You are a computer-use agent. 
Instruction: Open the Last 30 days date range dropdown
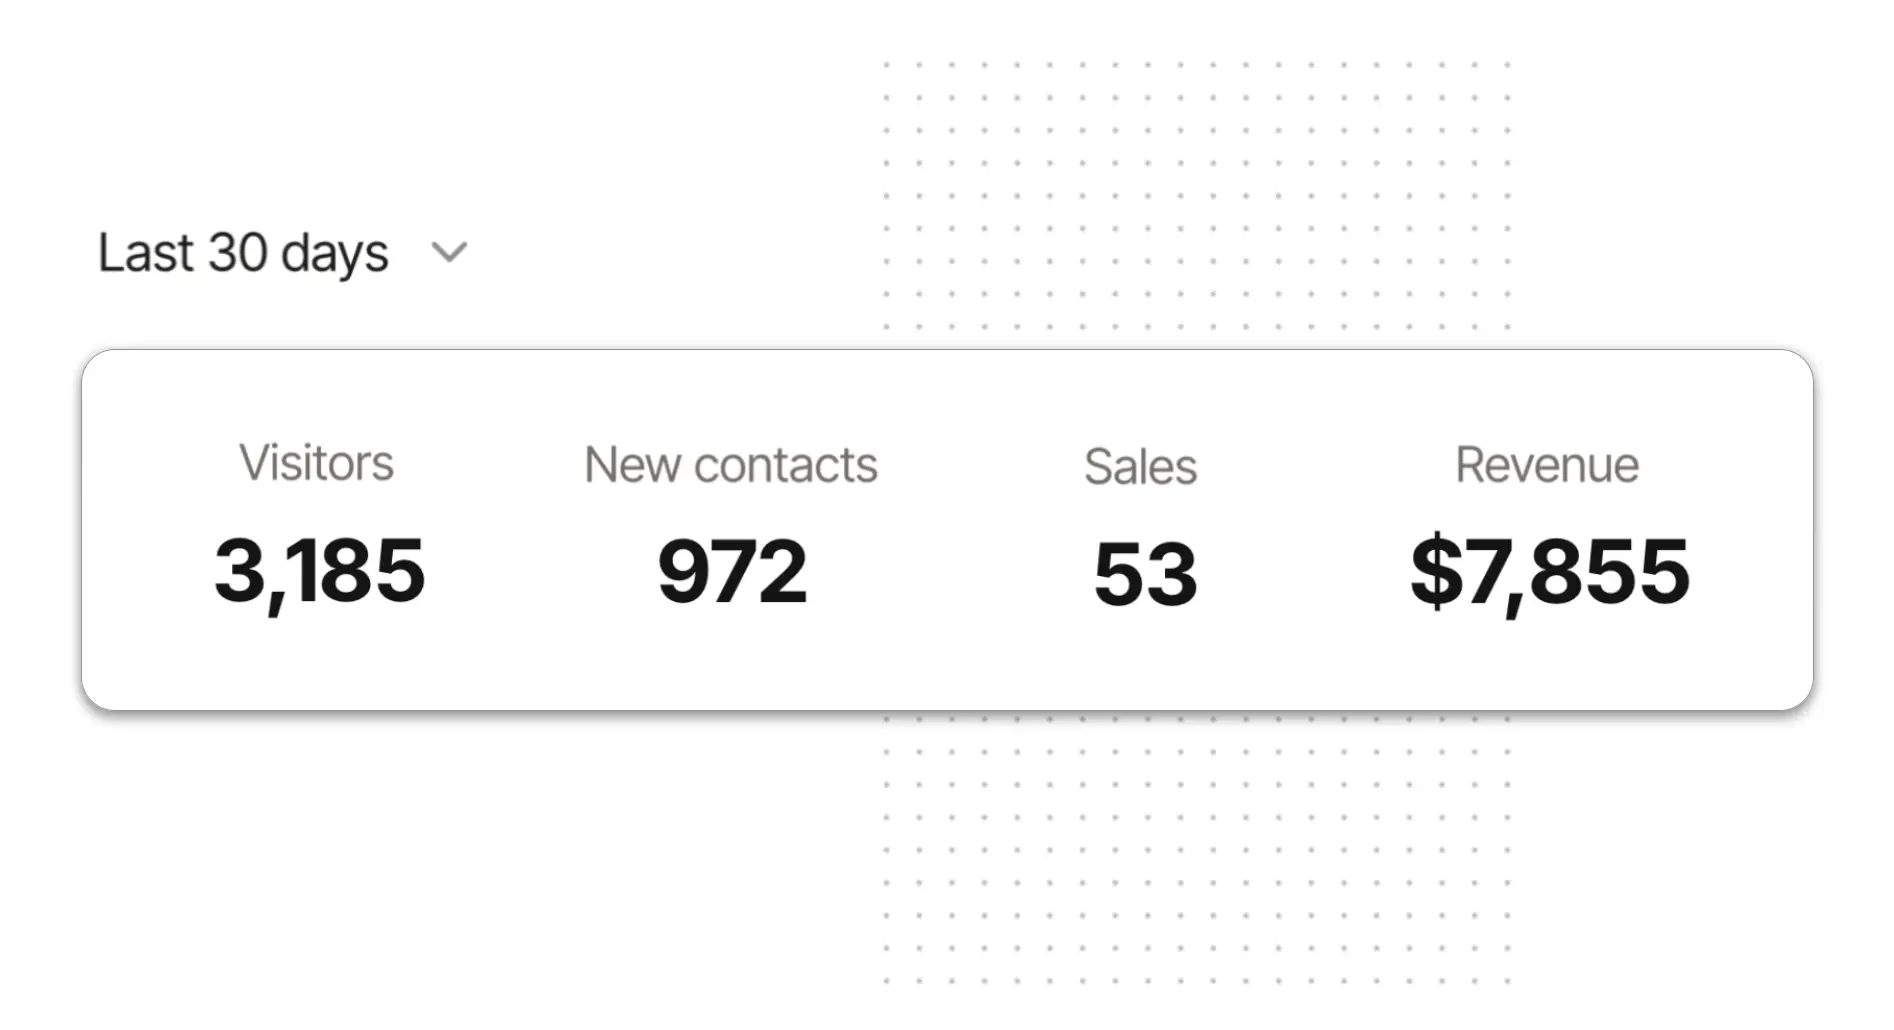point(282,252)
